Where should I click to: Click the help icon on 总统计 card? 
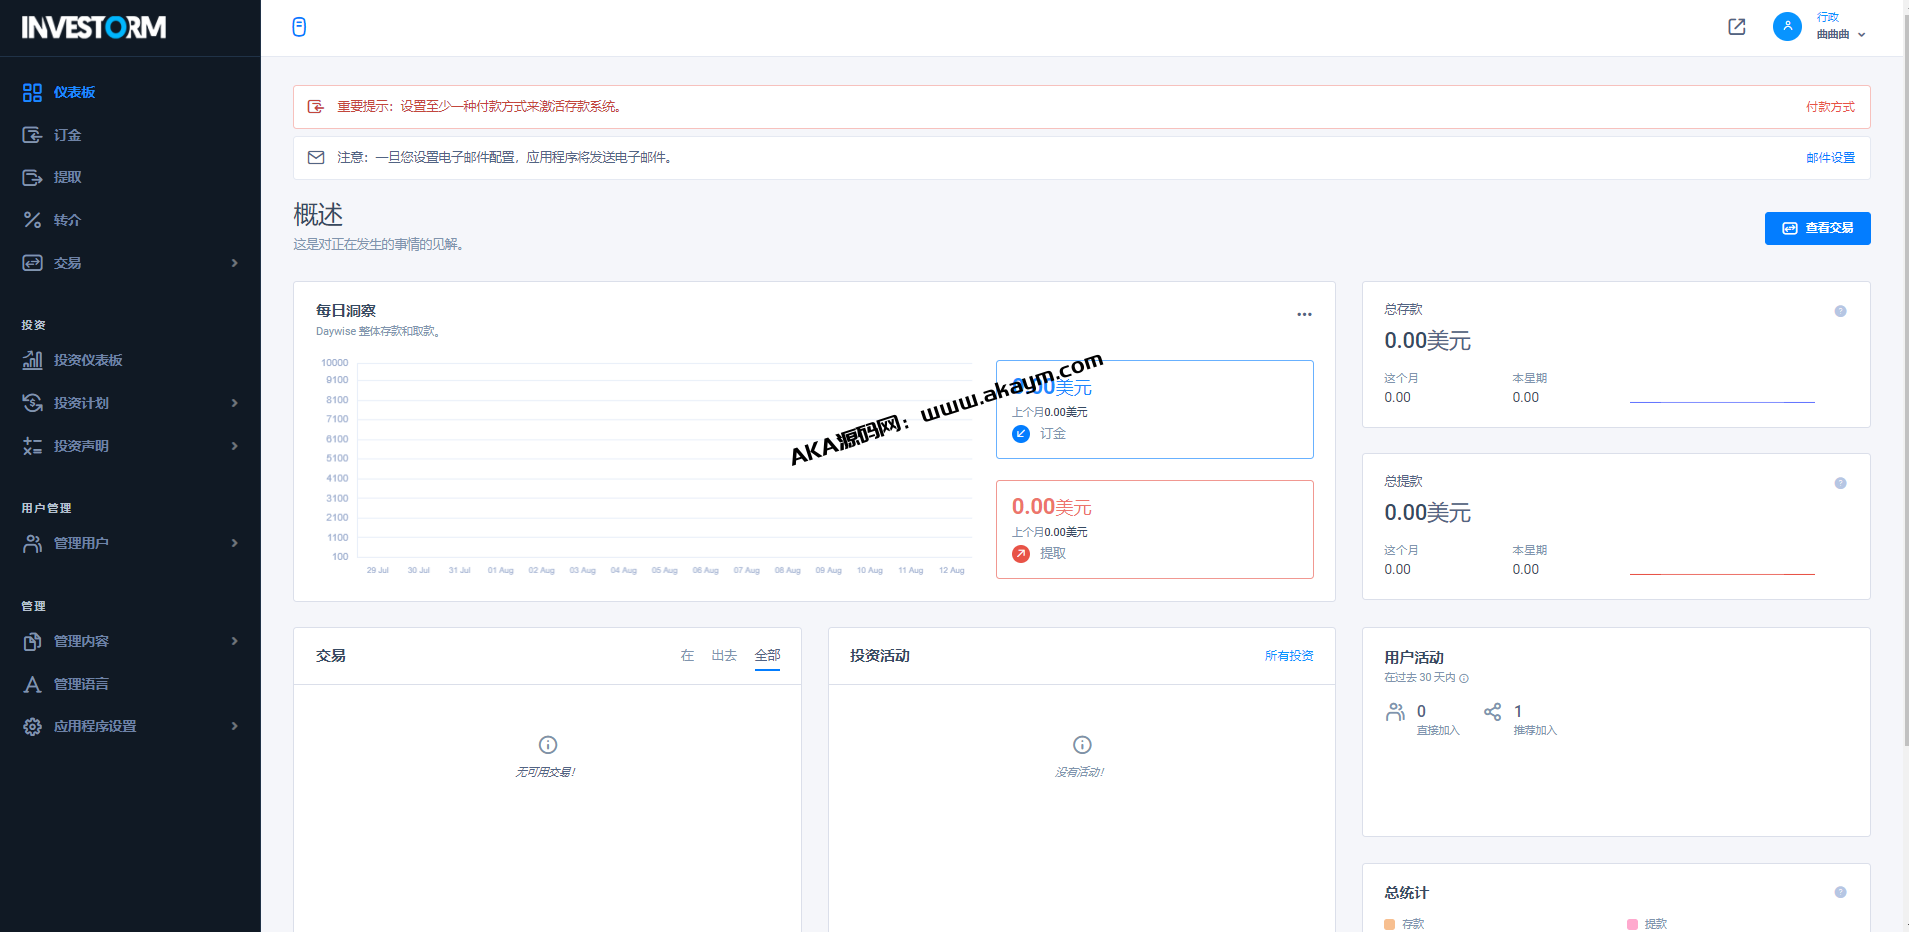1840,892
